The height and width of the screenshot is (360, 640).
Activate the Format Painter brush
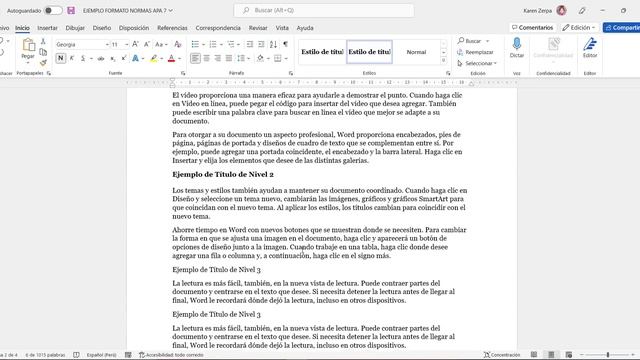pyautogui.click(x=43, y=62)
